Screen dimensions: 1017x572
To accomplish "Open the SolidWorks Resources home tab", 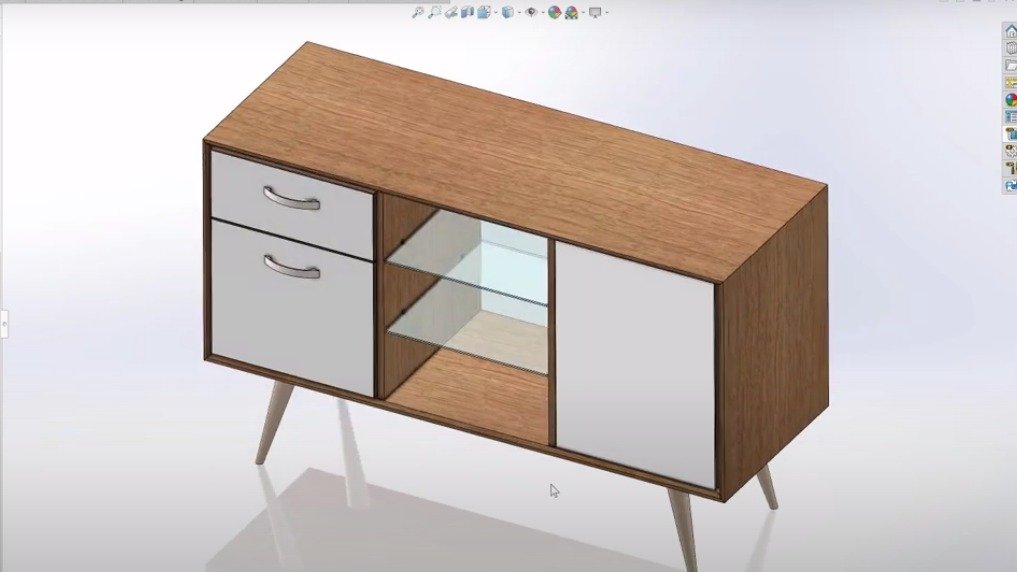I will tap(1010, 30).
